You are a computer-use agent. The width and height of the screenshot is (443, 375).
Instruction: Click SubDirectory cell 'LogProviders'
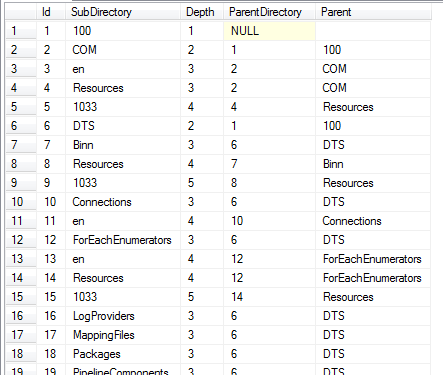123,316
